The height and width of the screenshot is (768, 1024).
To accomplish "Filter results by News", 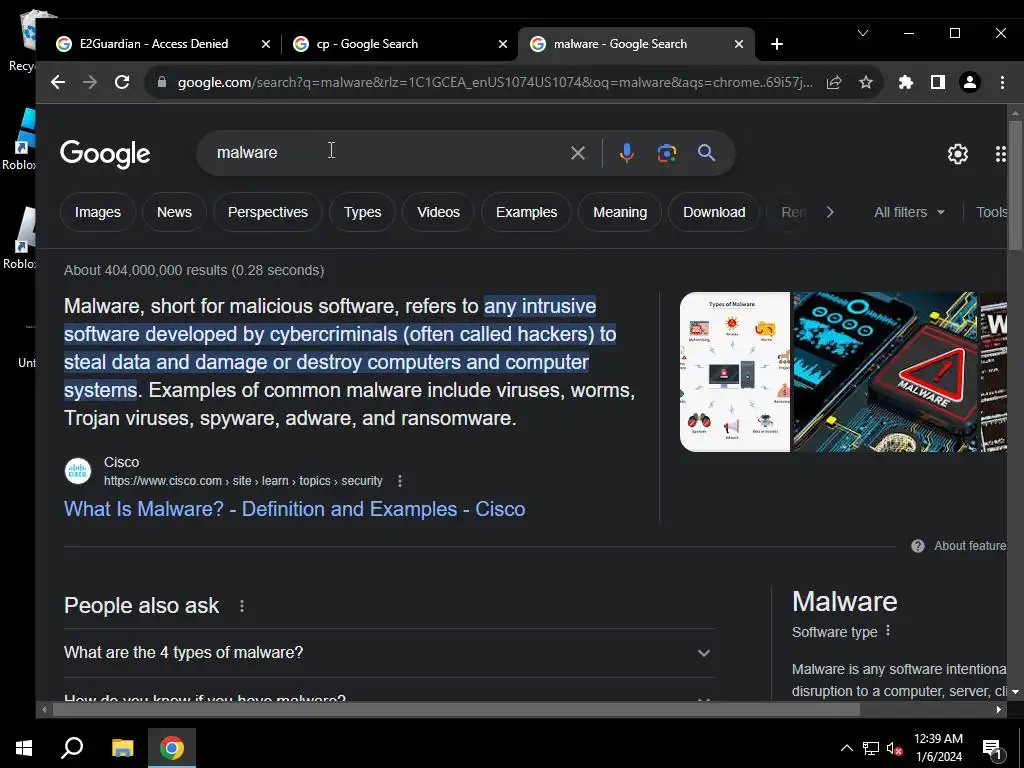I will pos(174,212).
